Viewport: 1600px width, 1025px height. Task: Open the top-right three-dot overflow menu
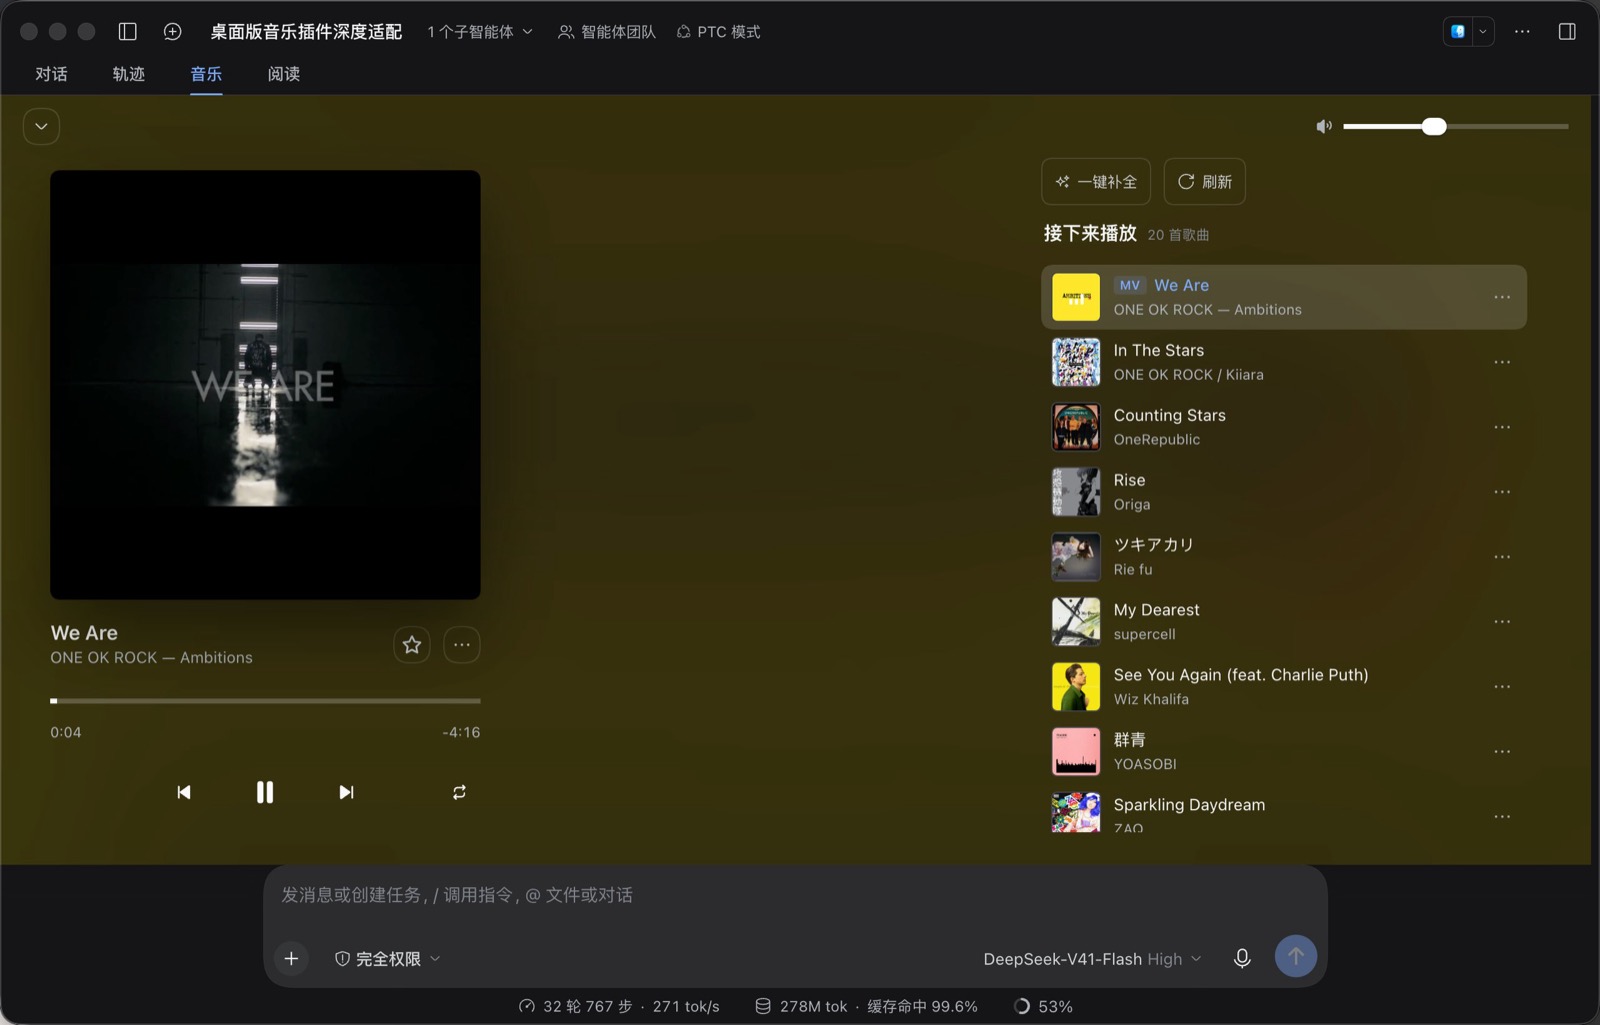[x=1522, y=32]
